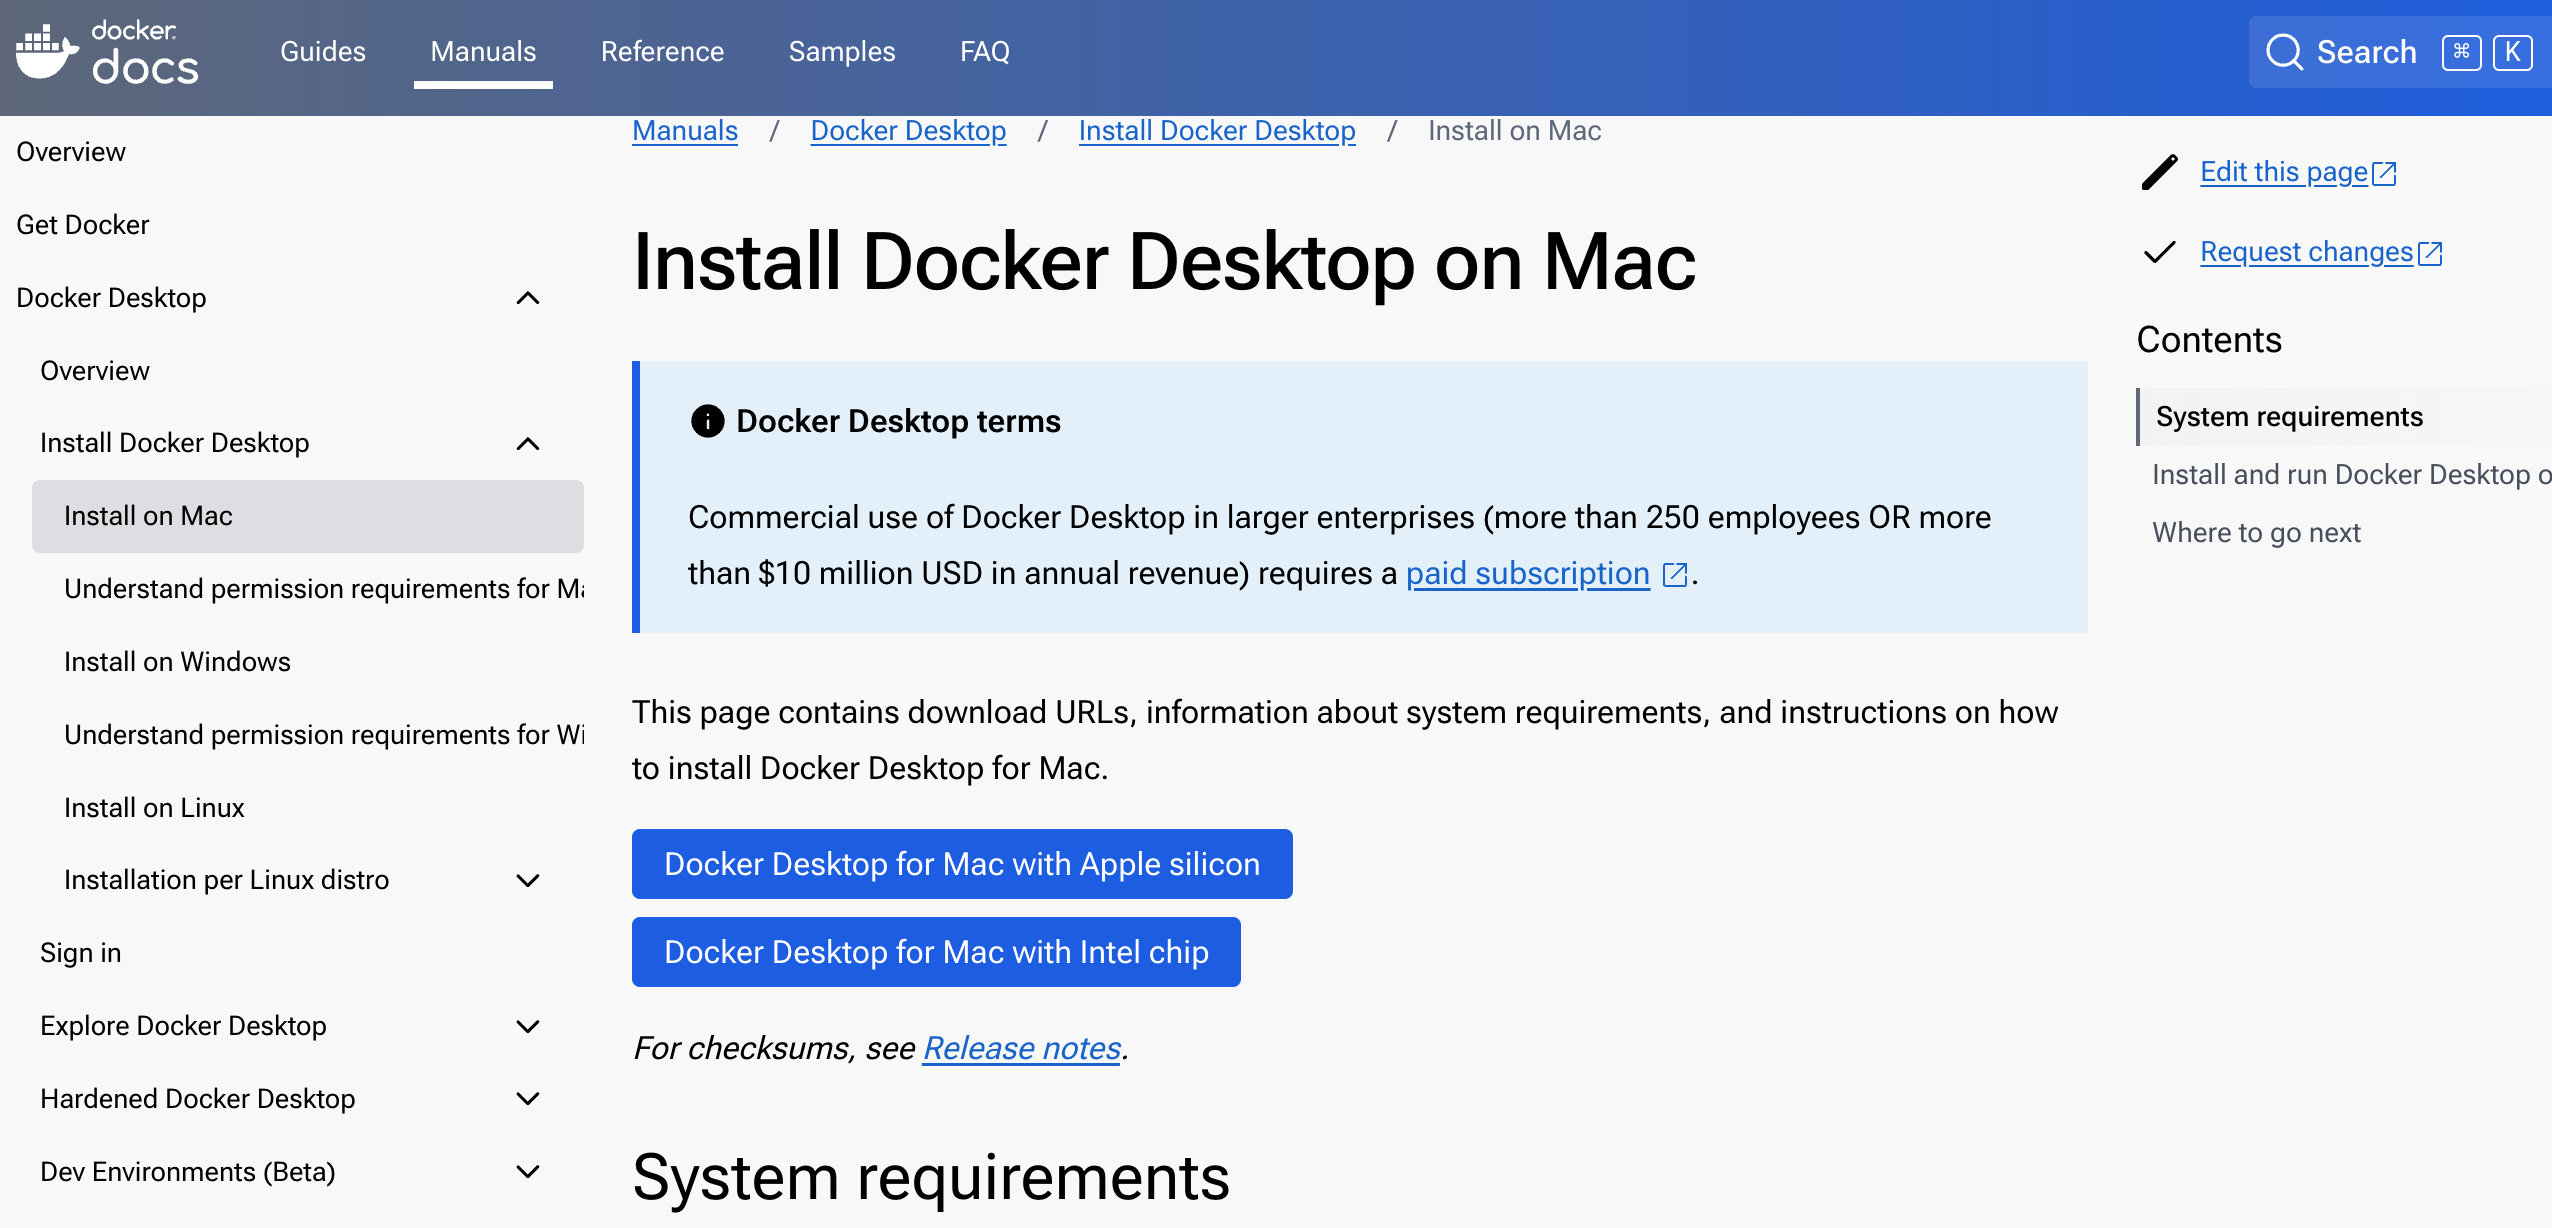Expand Installation per Linux distro
This screenshot has height=1228, width=2552.
coord(528,880)
